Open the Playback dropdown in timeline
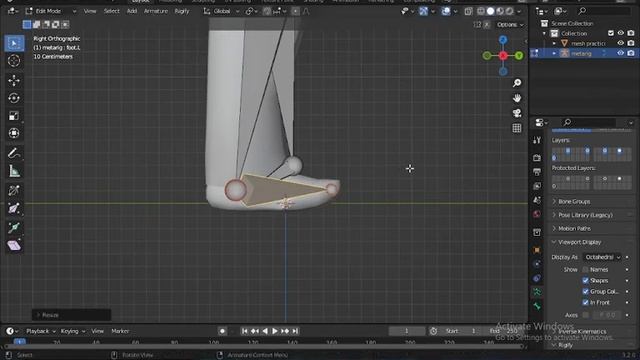Viewport: 640px width, 360px height. click(x=41, y=331)
